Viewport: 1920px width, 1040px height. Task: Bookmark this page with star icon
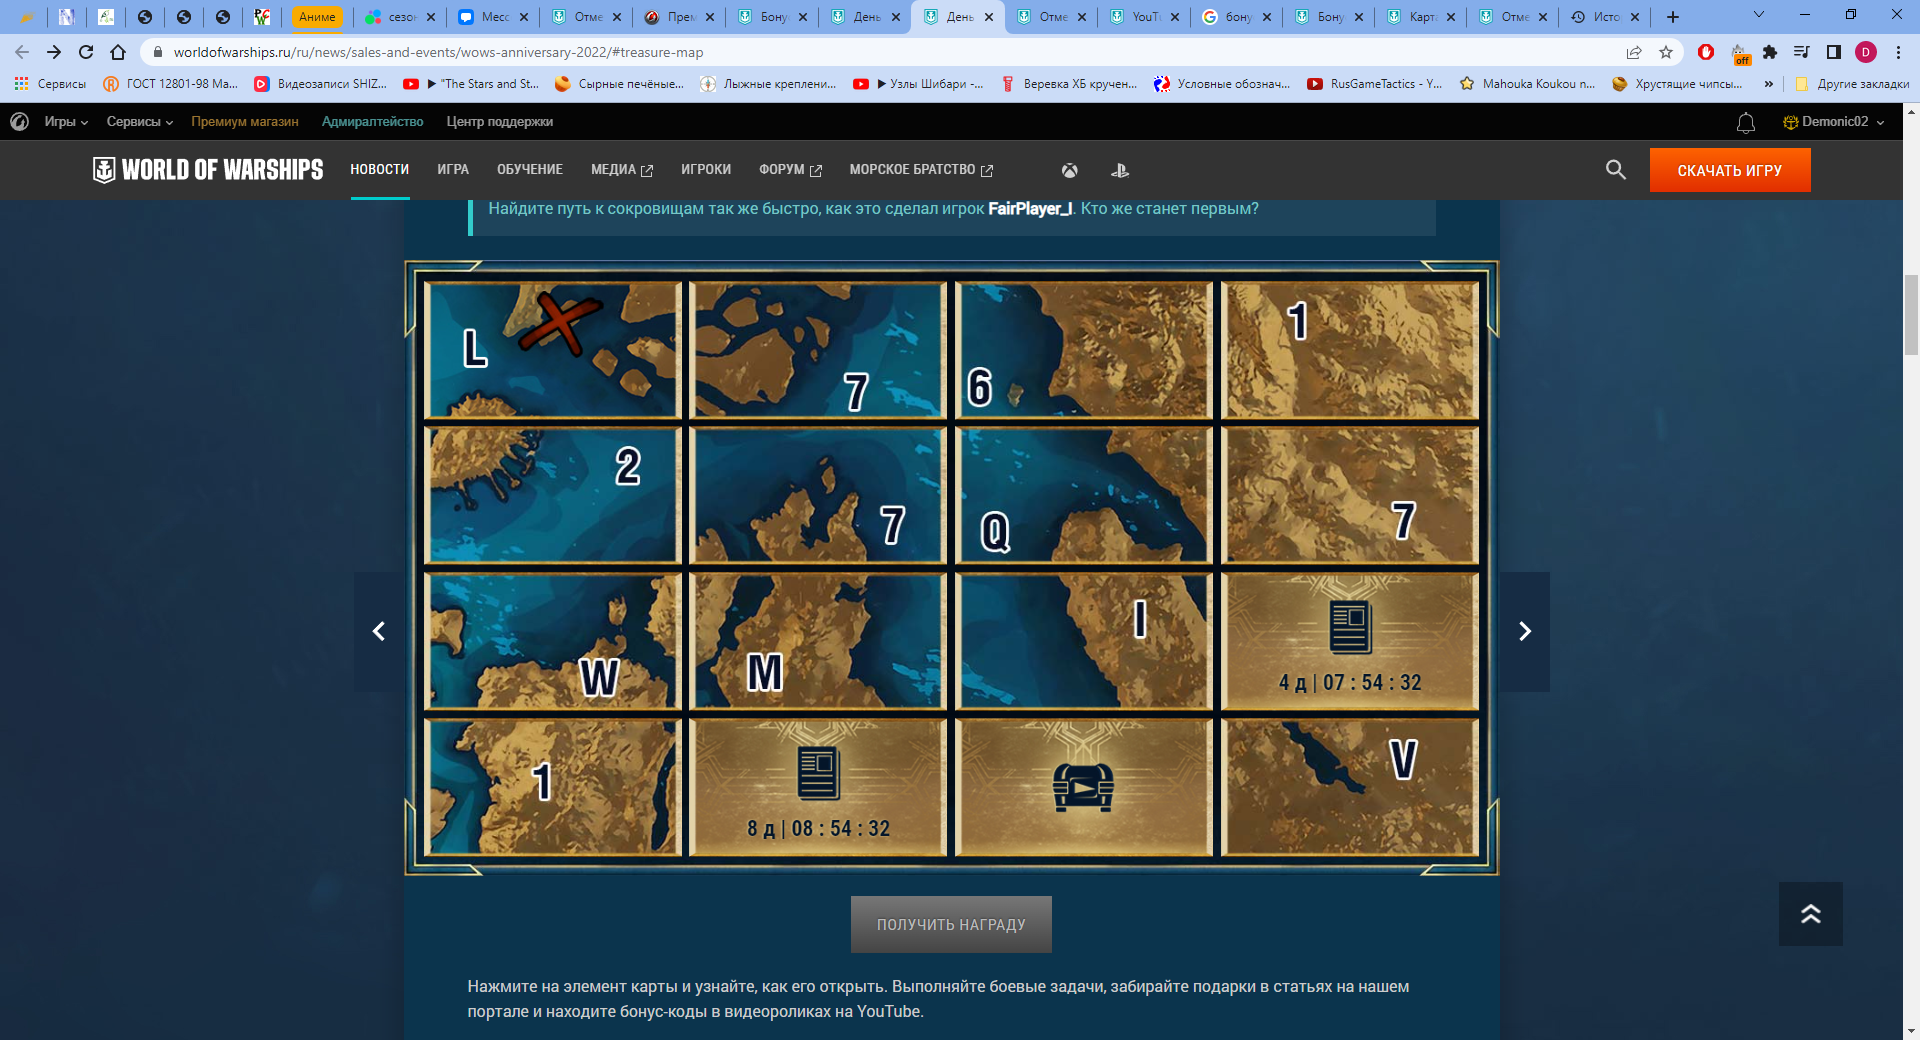point(1666,52)
